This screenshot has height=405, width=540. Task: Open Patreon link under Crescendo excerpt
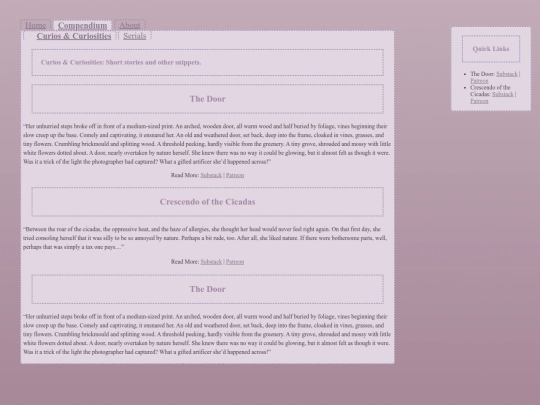point(235,262)
